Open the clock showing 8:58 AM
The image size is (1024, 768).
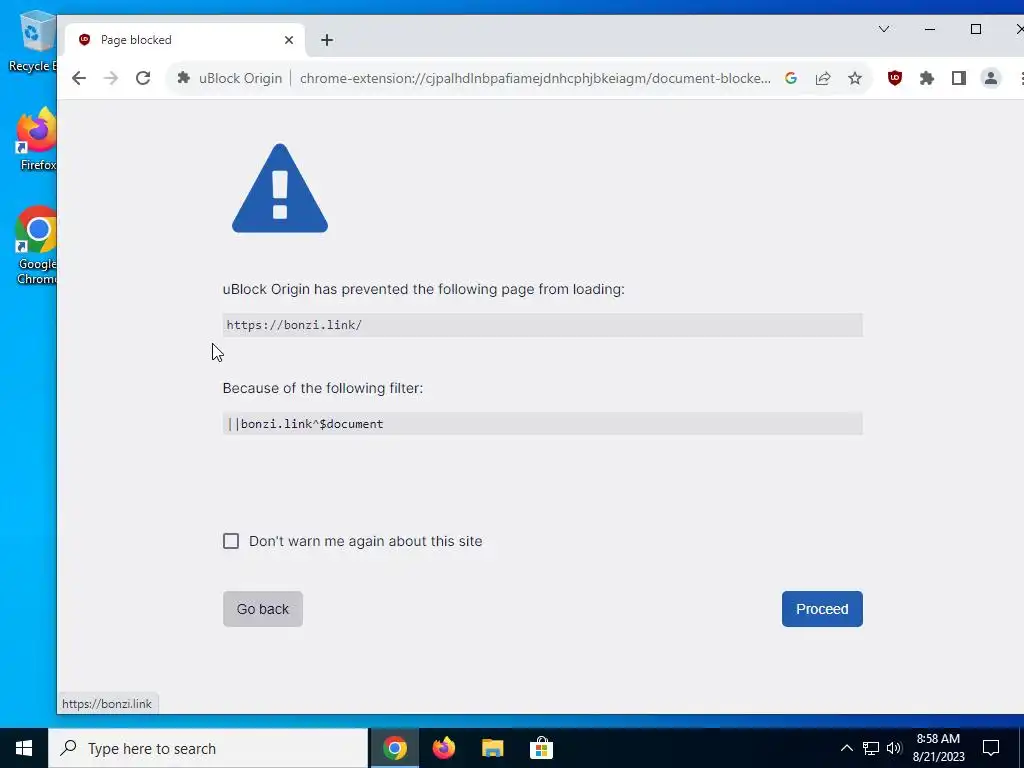pos(938,748)
